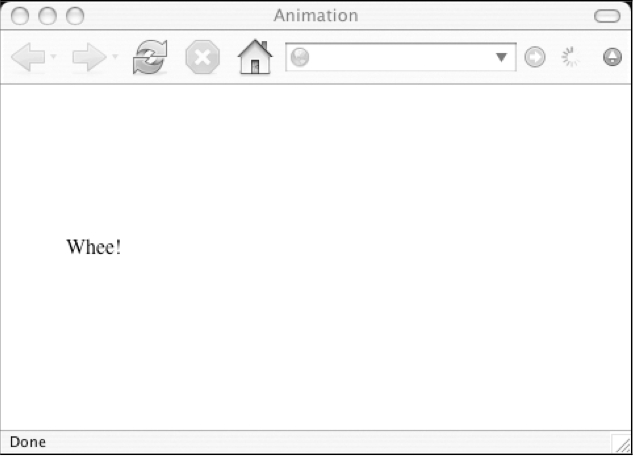
Task: Click the round up-arrow icon at toolbar end
Action: 612,56
